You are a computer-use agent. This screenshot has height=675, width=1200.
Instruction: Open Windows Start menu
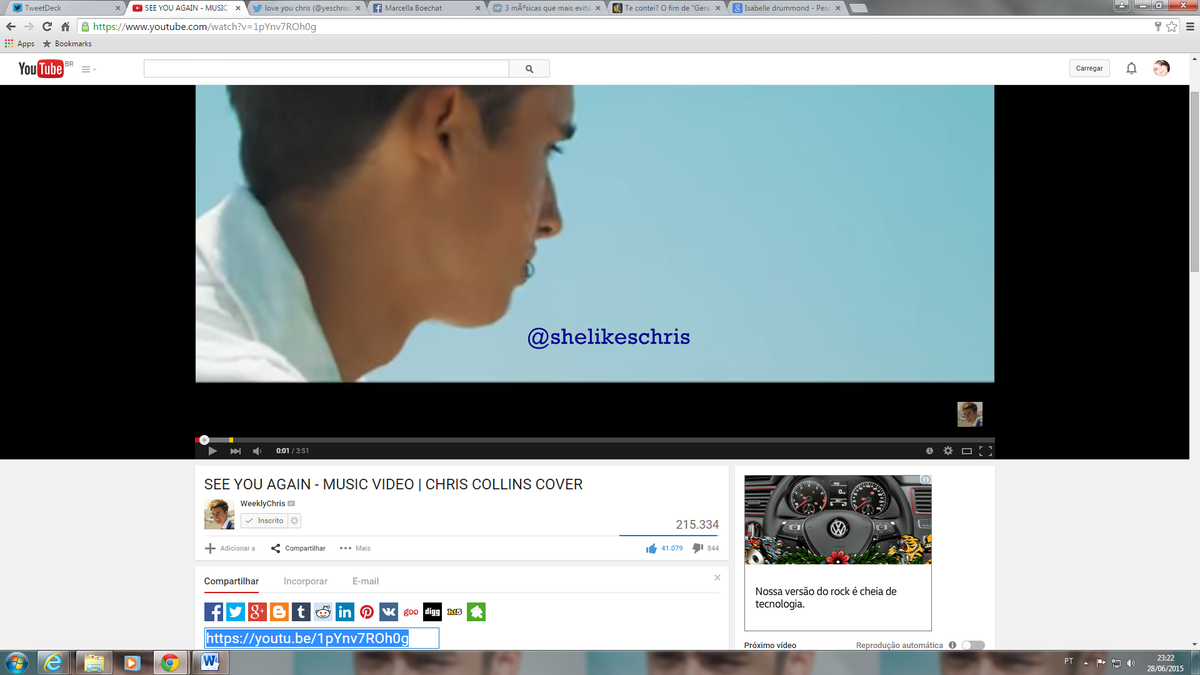tap(17, 662)
